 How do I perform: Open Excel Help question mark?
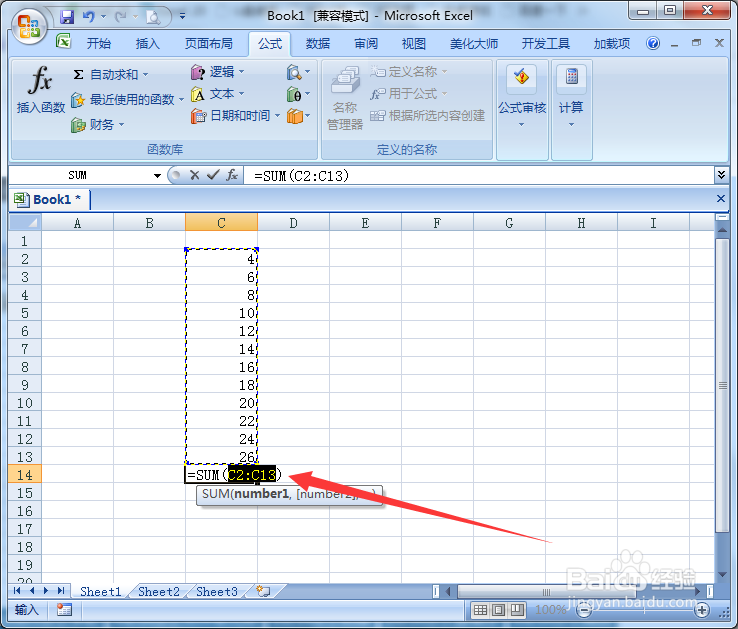coord(653,44)
